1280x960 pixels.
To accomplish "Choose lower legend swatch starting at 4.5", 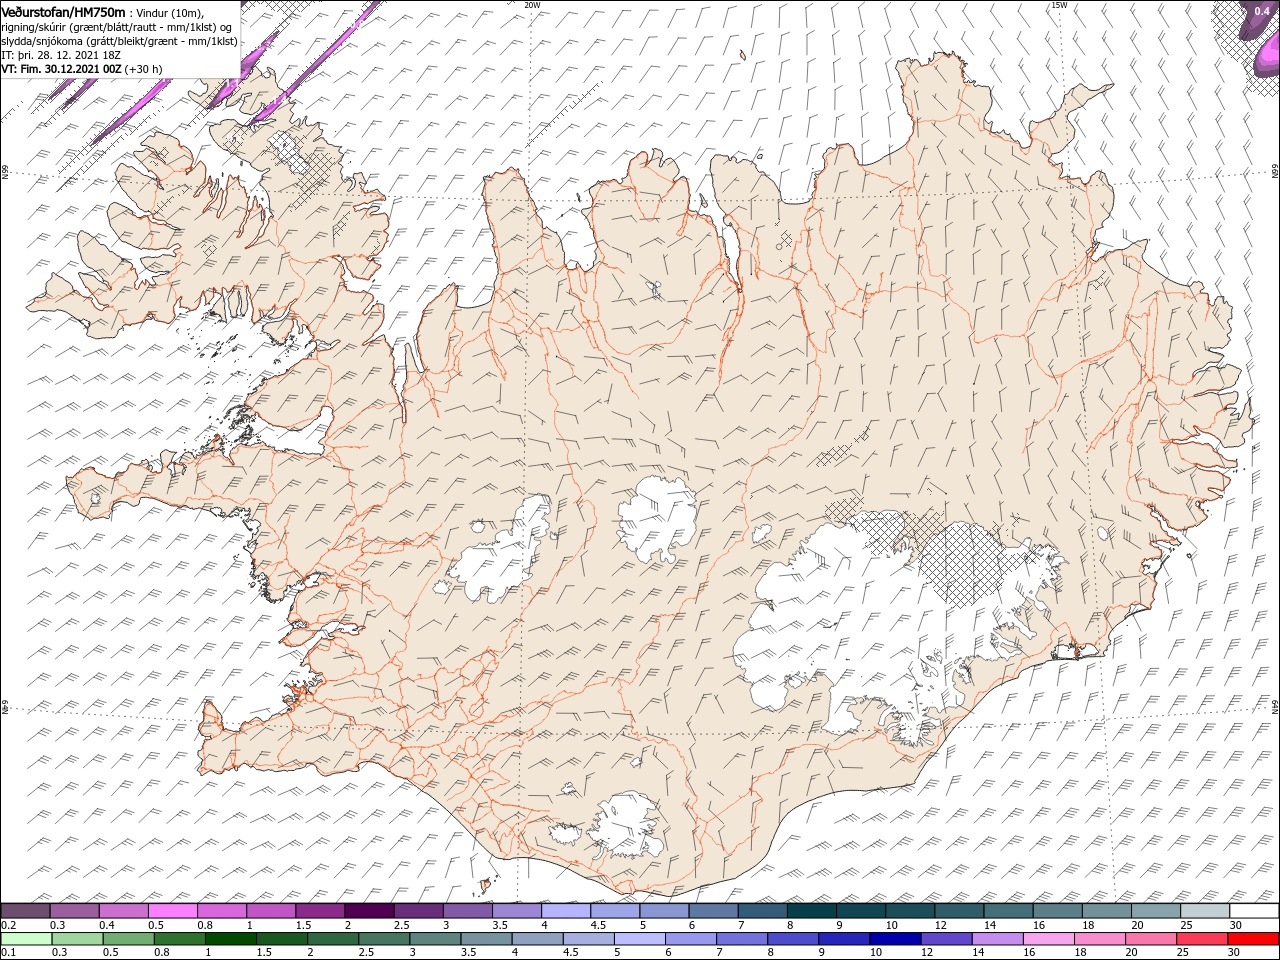I will point(588,939).
